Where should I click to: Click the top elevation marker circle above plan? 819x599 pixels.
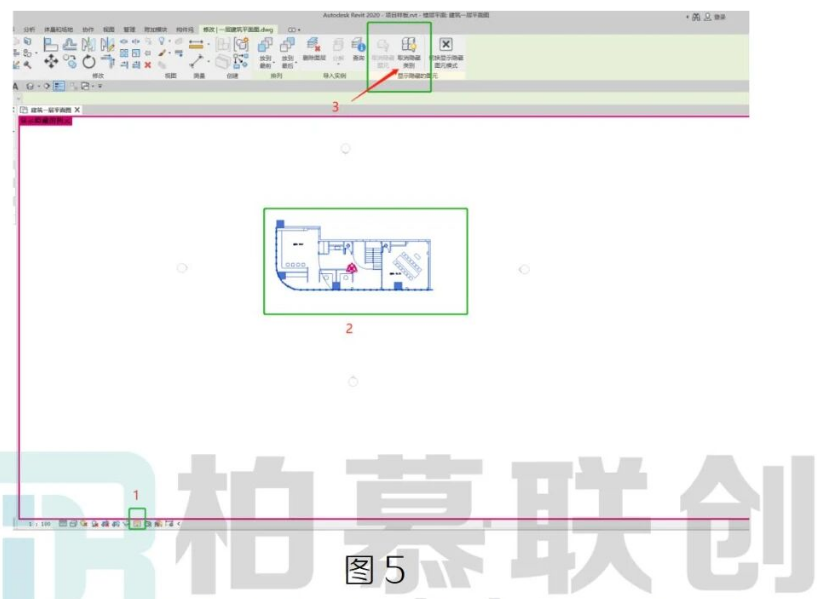[x=345, y=148]
